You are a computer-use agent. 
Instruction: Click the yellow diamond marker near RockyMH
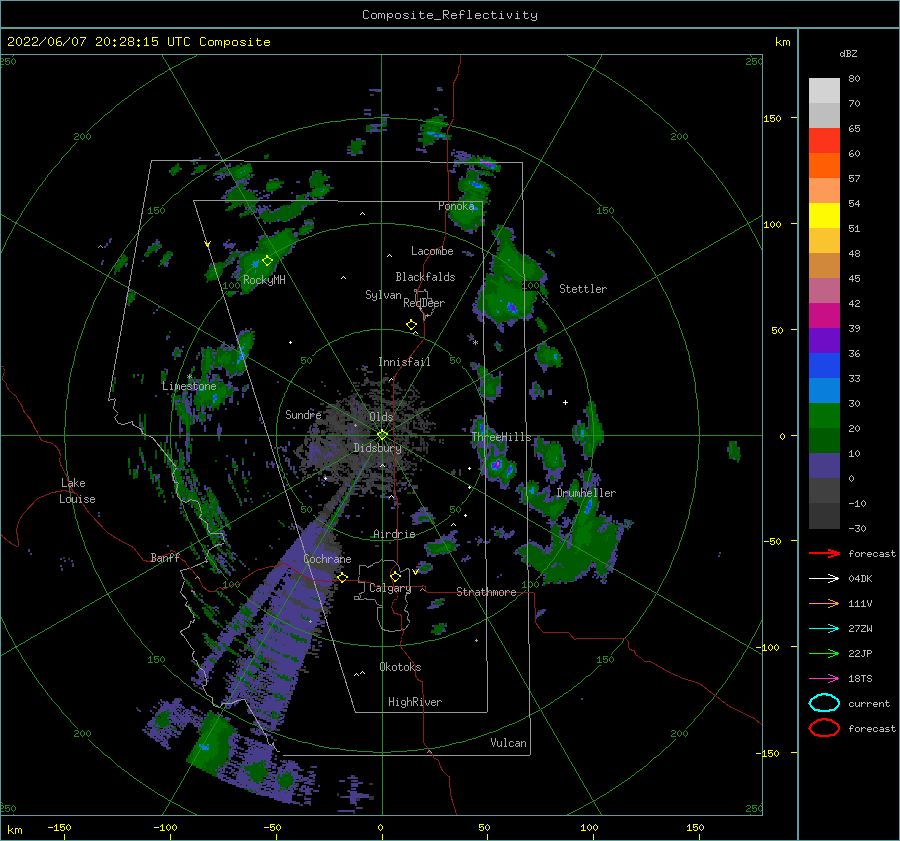267,261
